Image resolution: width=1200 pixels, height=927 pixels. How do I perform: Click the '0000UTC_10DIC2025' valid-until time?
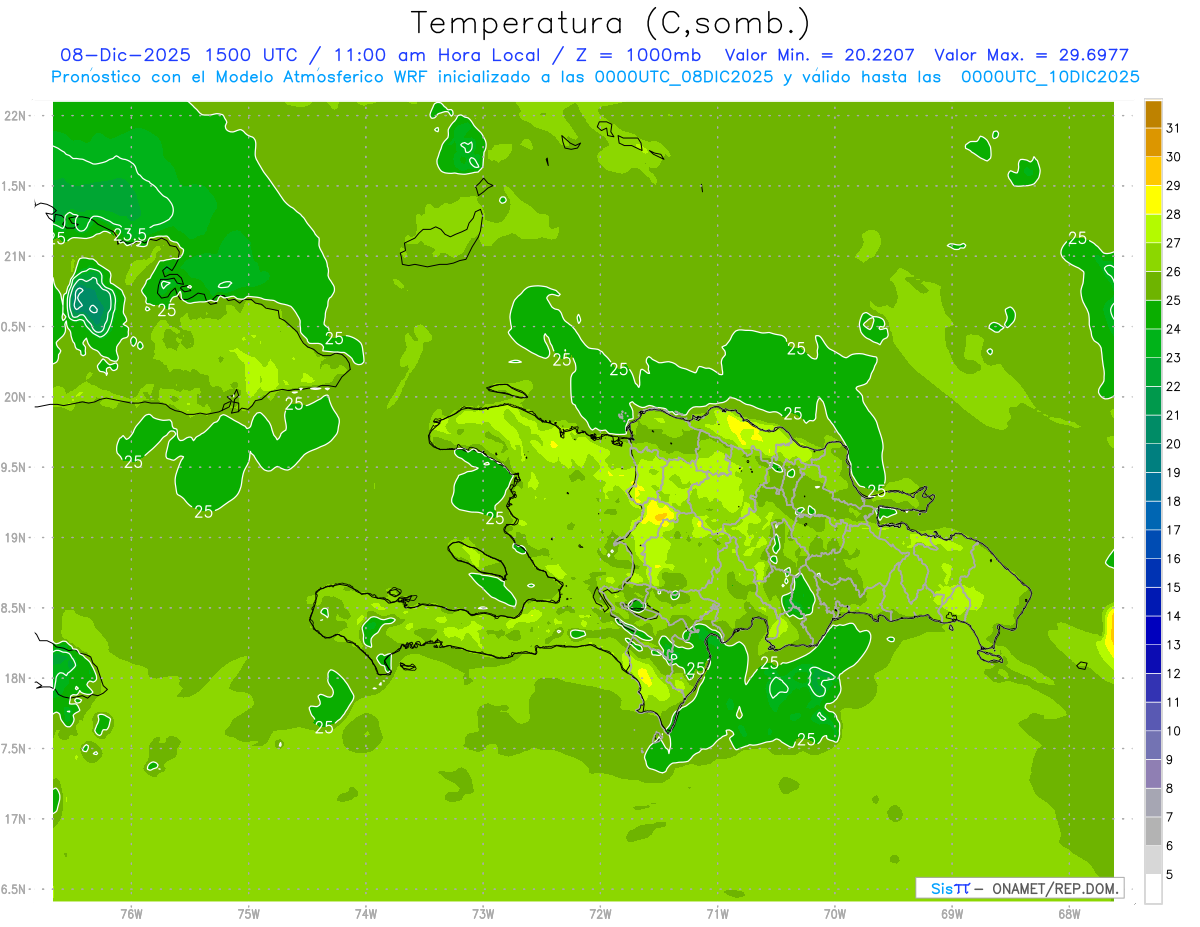click(x=1051, y=77)
